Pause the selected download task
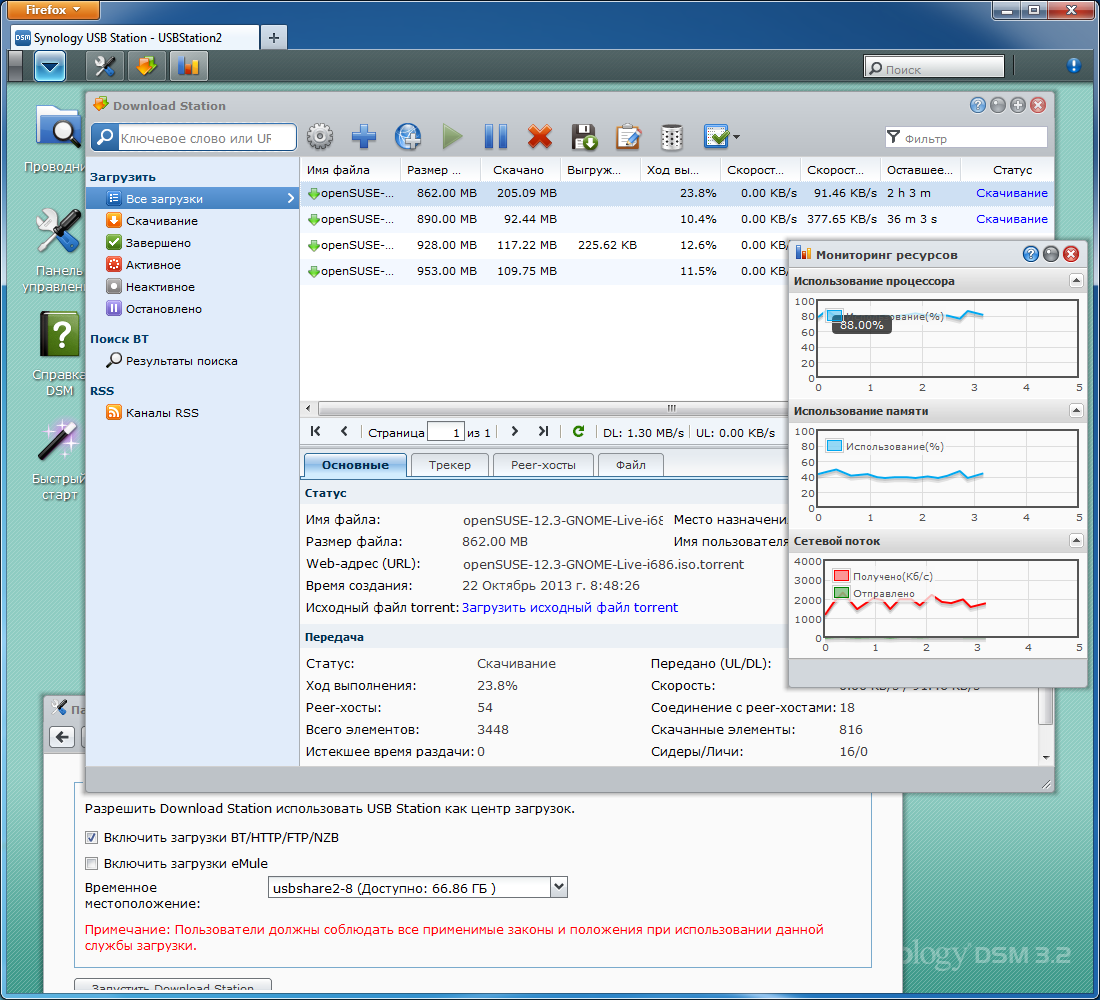Screen dimensions: 1100x1000 click(496, 137)
